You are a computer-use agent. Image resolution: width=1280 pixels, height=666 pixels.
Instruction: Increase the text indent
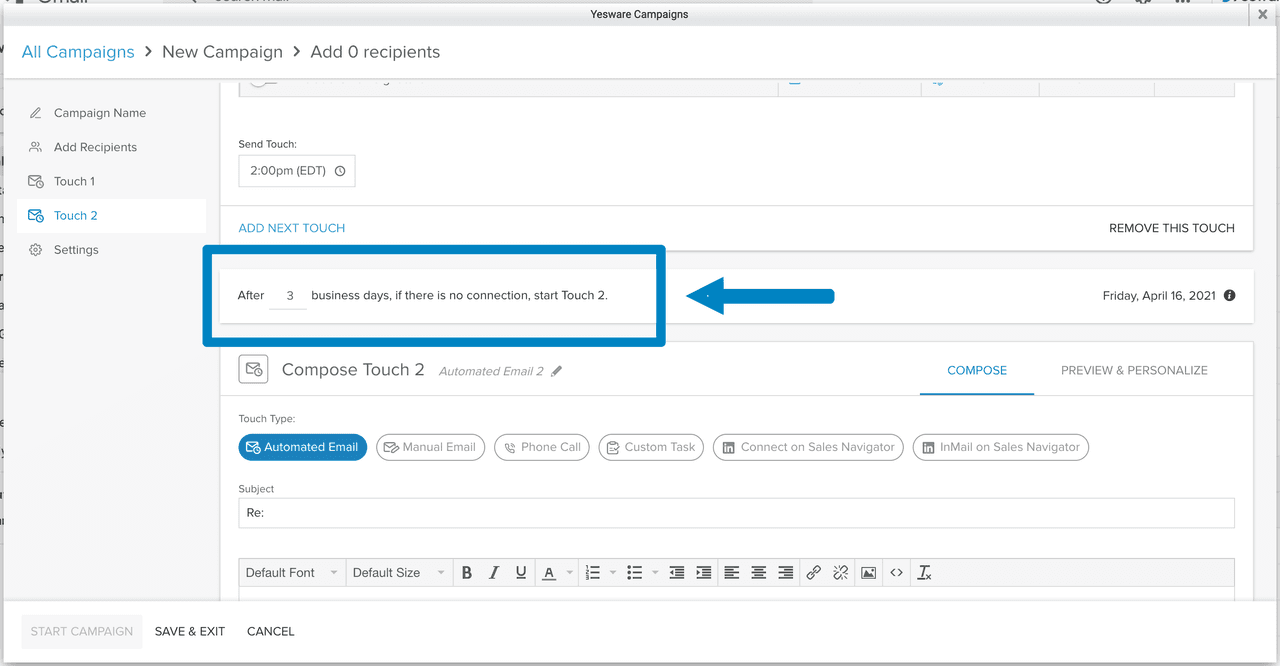coord(704,573)
